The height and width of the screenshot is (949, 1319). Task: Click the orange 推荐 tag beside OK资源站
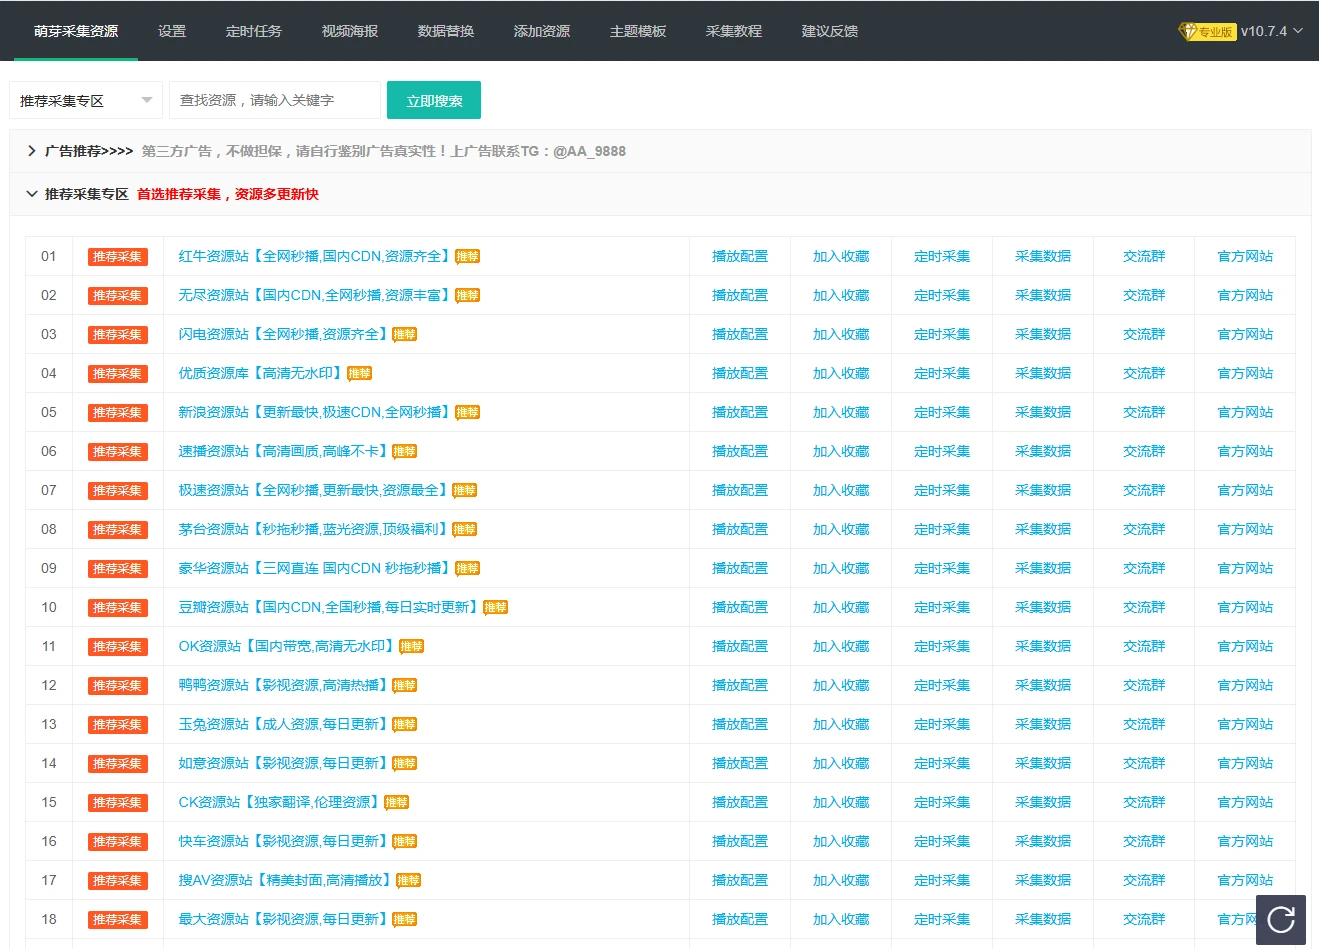411,647
